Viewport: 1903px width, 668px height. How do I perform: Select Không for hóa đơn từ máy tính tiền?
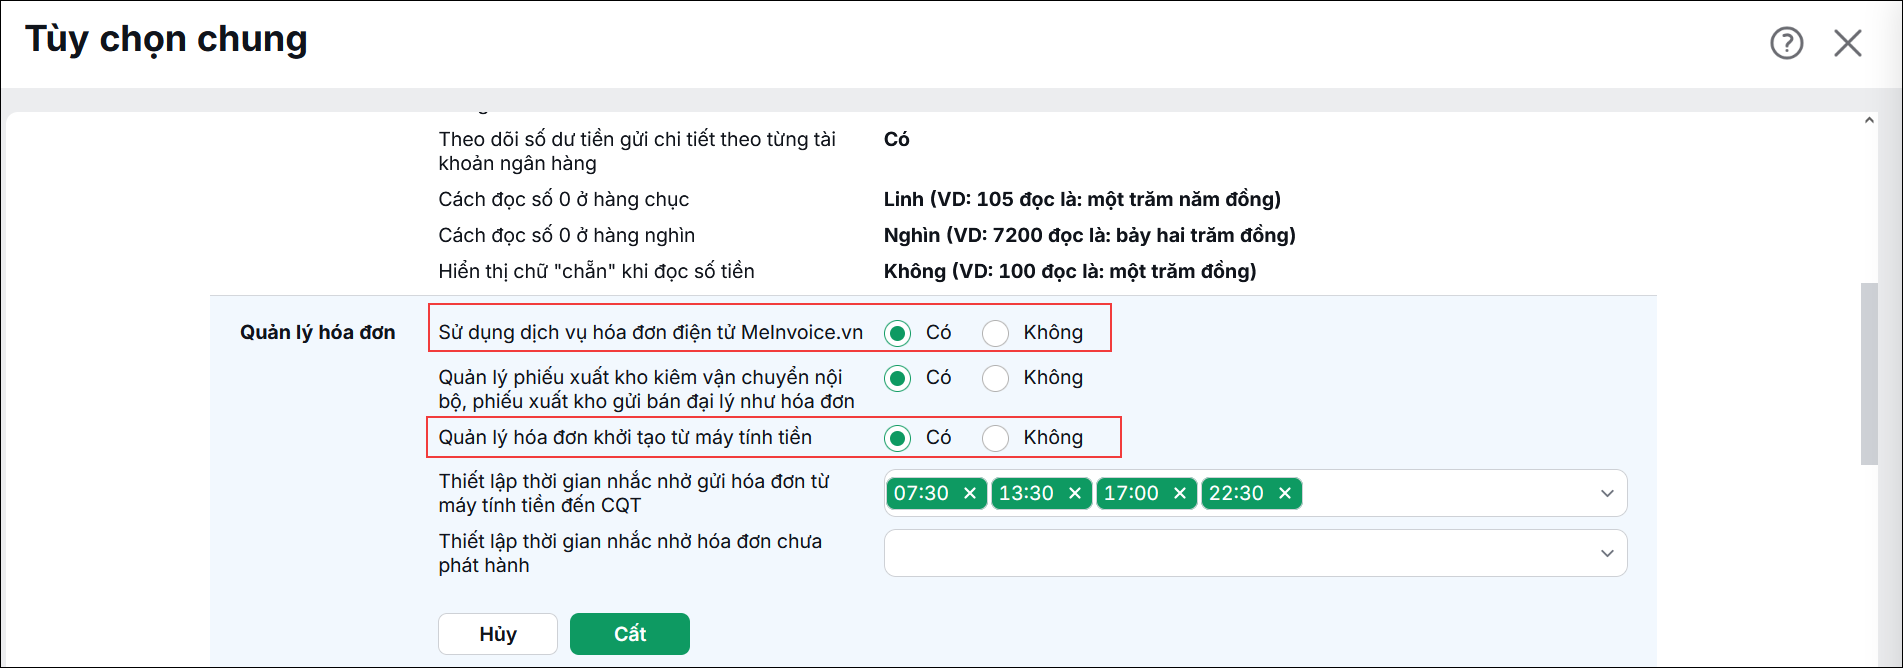(x=995, y=438)
